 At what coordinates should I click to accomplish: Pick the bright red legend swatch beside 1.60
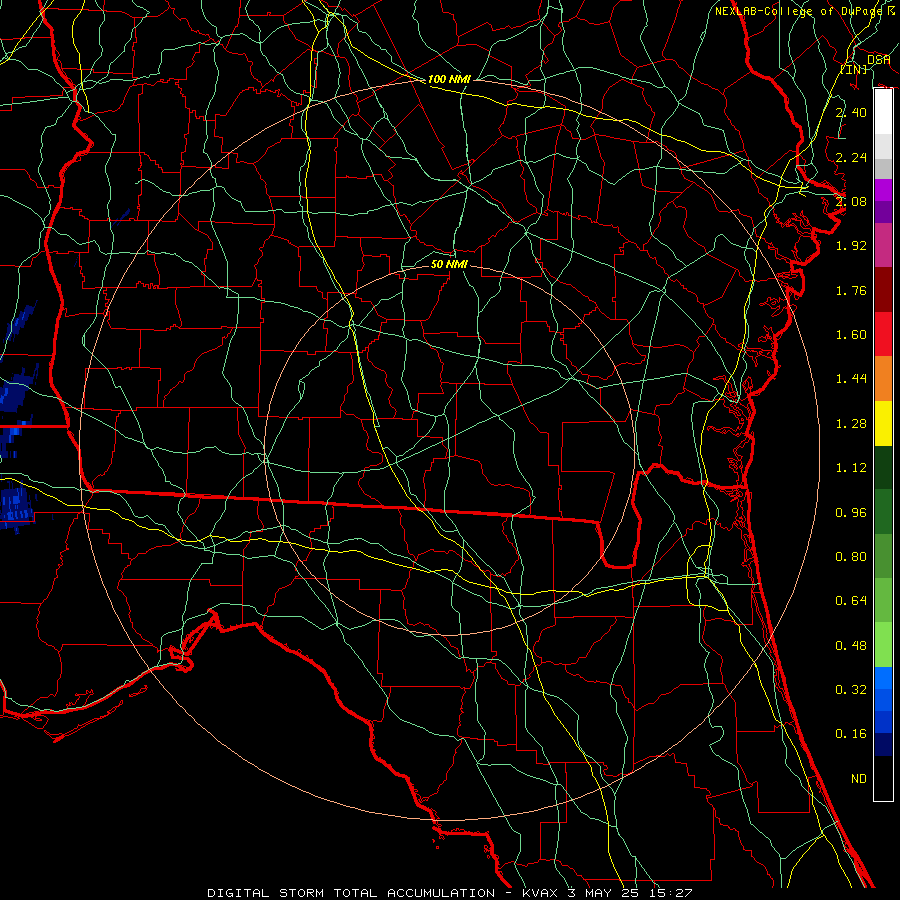coord(883,334)
